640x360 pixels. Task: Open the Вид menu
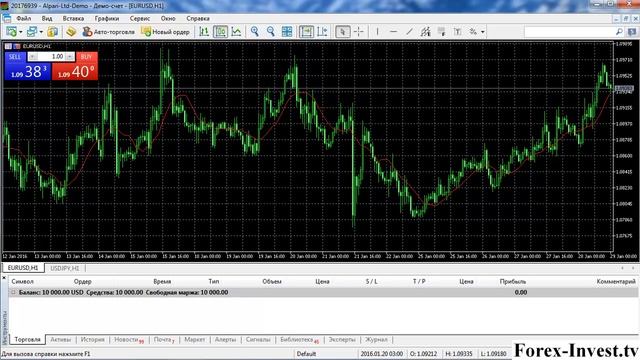tap(47, 18)
